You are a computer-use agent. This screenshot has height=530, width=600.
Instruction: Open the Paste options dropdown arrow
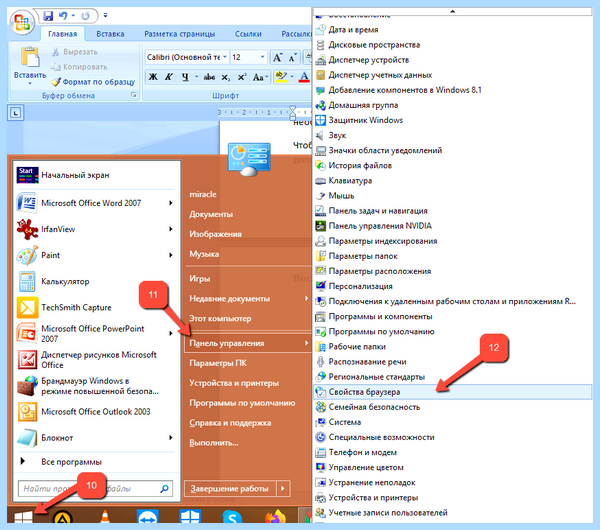(x=30, y=83)
